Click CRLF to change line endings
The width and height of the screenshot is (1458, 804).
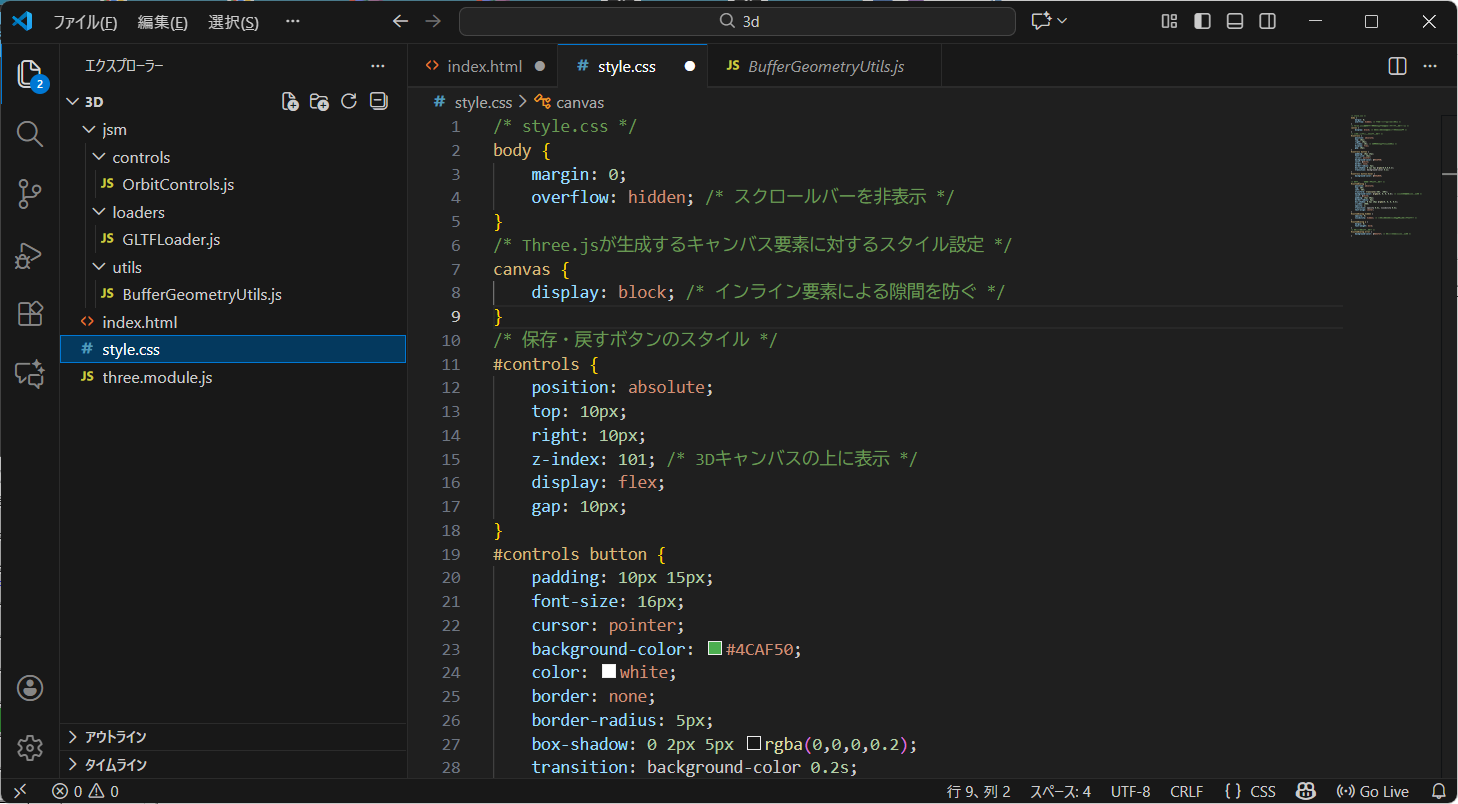[1186, 791]
